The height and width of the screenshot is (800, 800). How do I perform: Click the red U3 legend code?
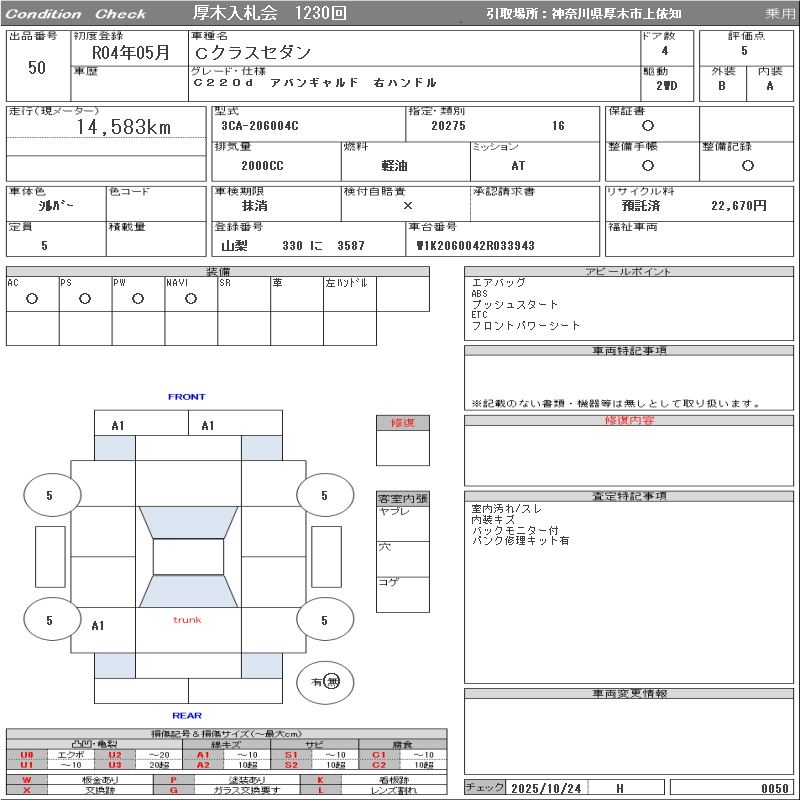(x=115, y=765)
